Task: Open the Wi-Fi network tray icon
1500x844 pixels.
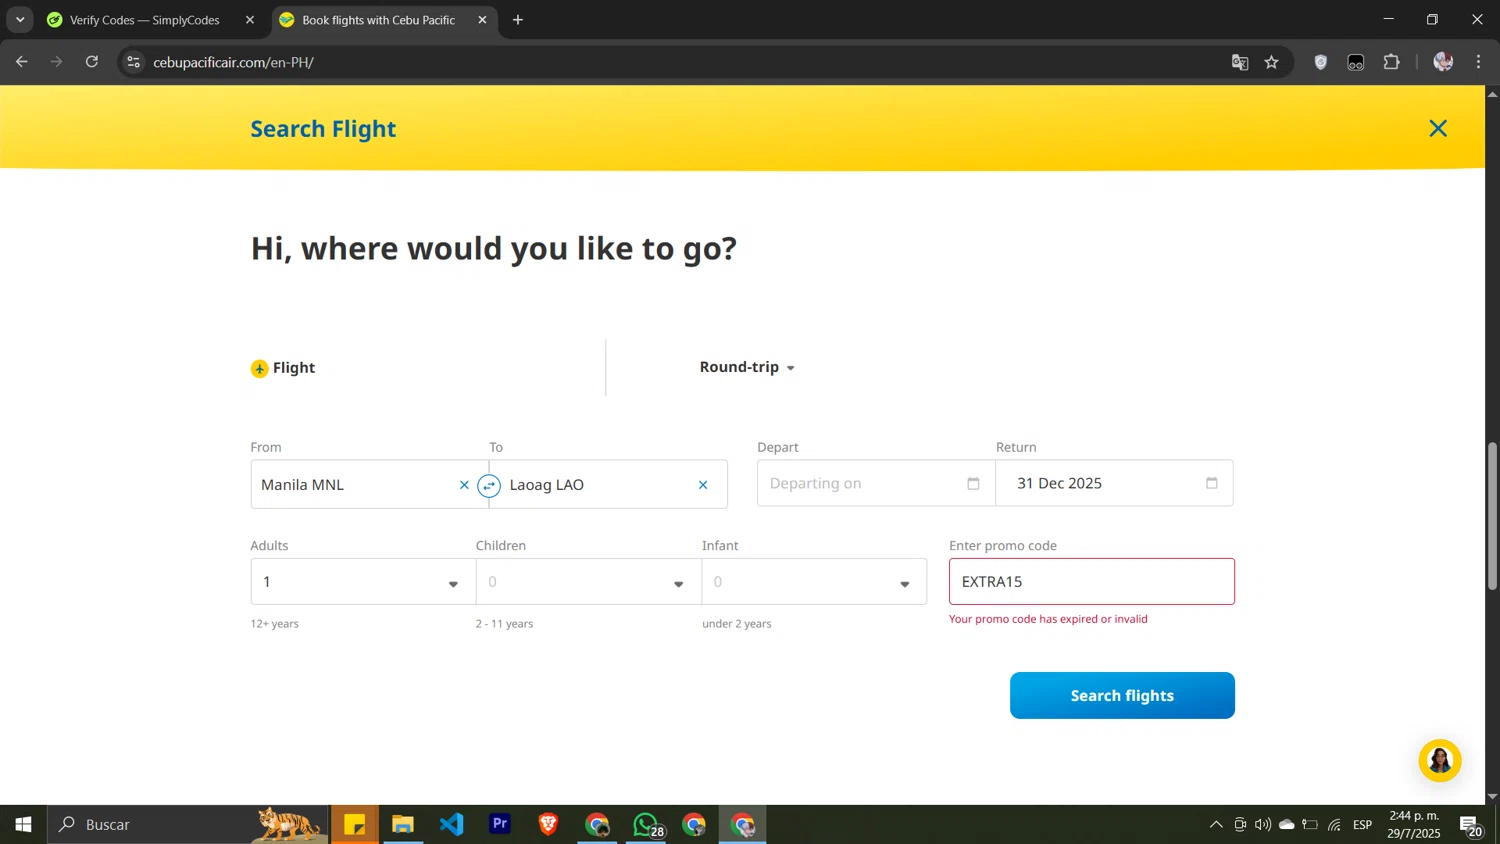Action: coord(1335,825)
